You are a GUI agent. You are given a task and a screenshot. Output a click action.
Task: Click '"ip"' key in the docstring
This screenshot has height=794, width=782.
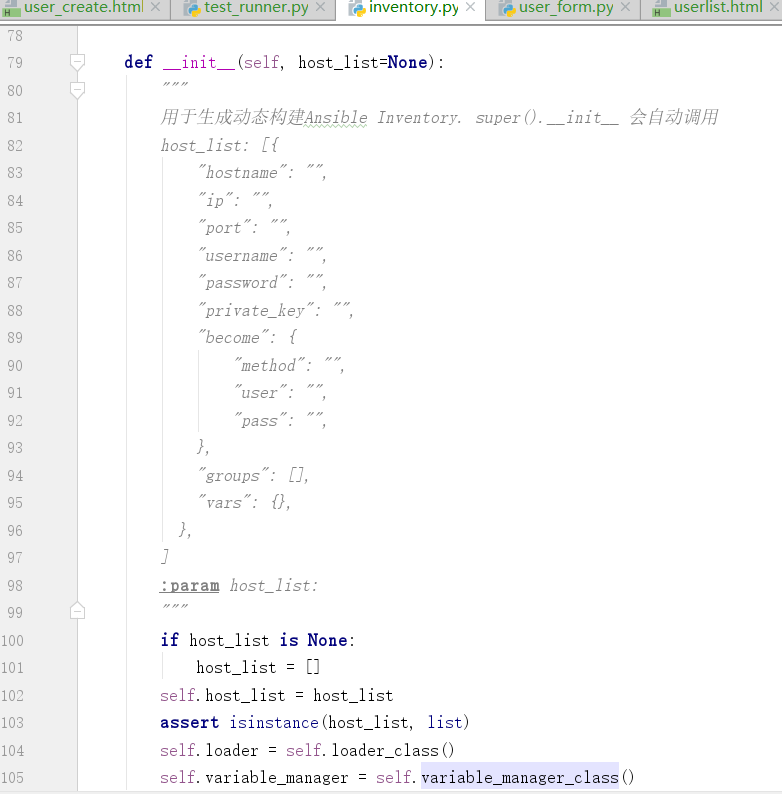point(215,201)
